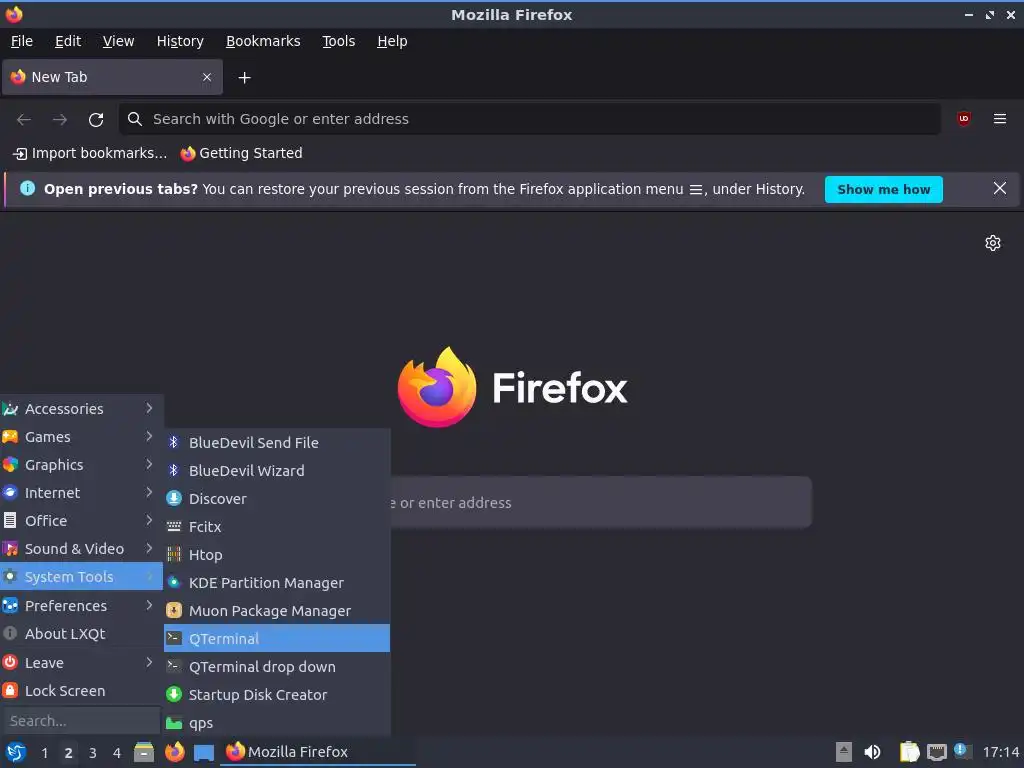Click the show desktop panel icon

pos(204,753)
